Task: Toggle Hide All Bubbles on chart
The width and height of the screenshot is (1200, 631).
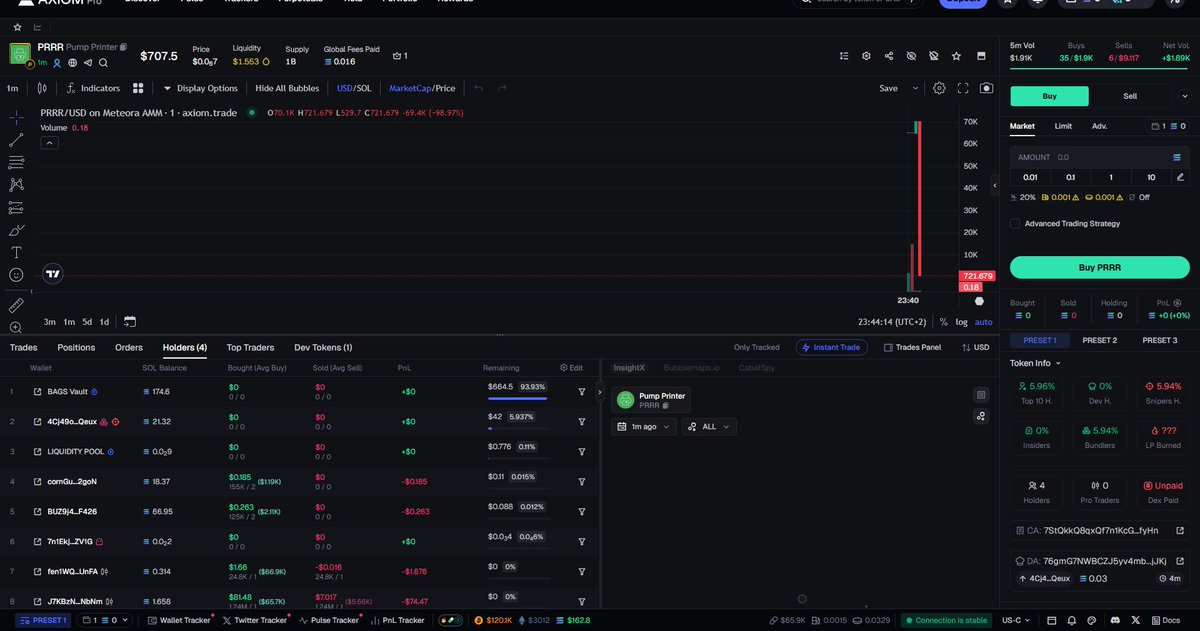Action: 287,88
